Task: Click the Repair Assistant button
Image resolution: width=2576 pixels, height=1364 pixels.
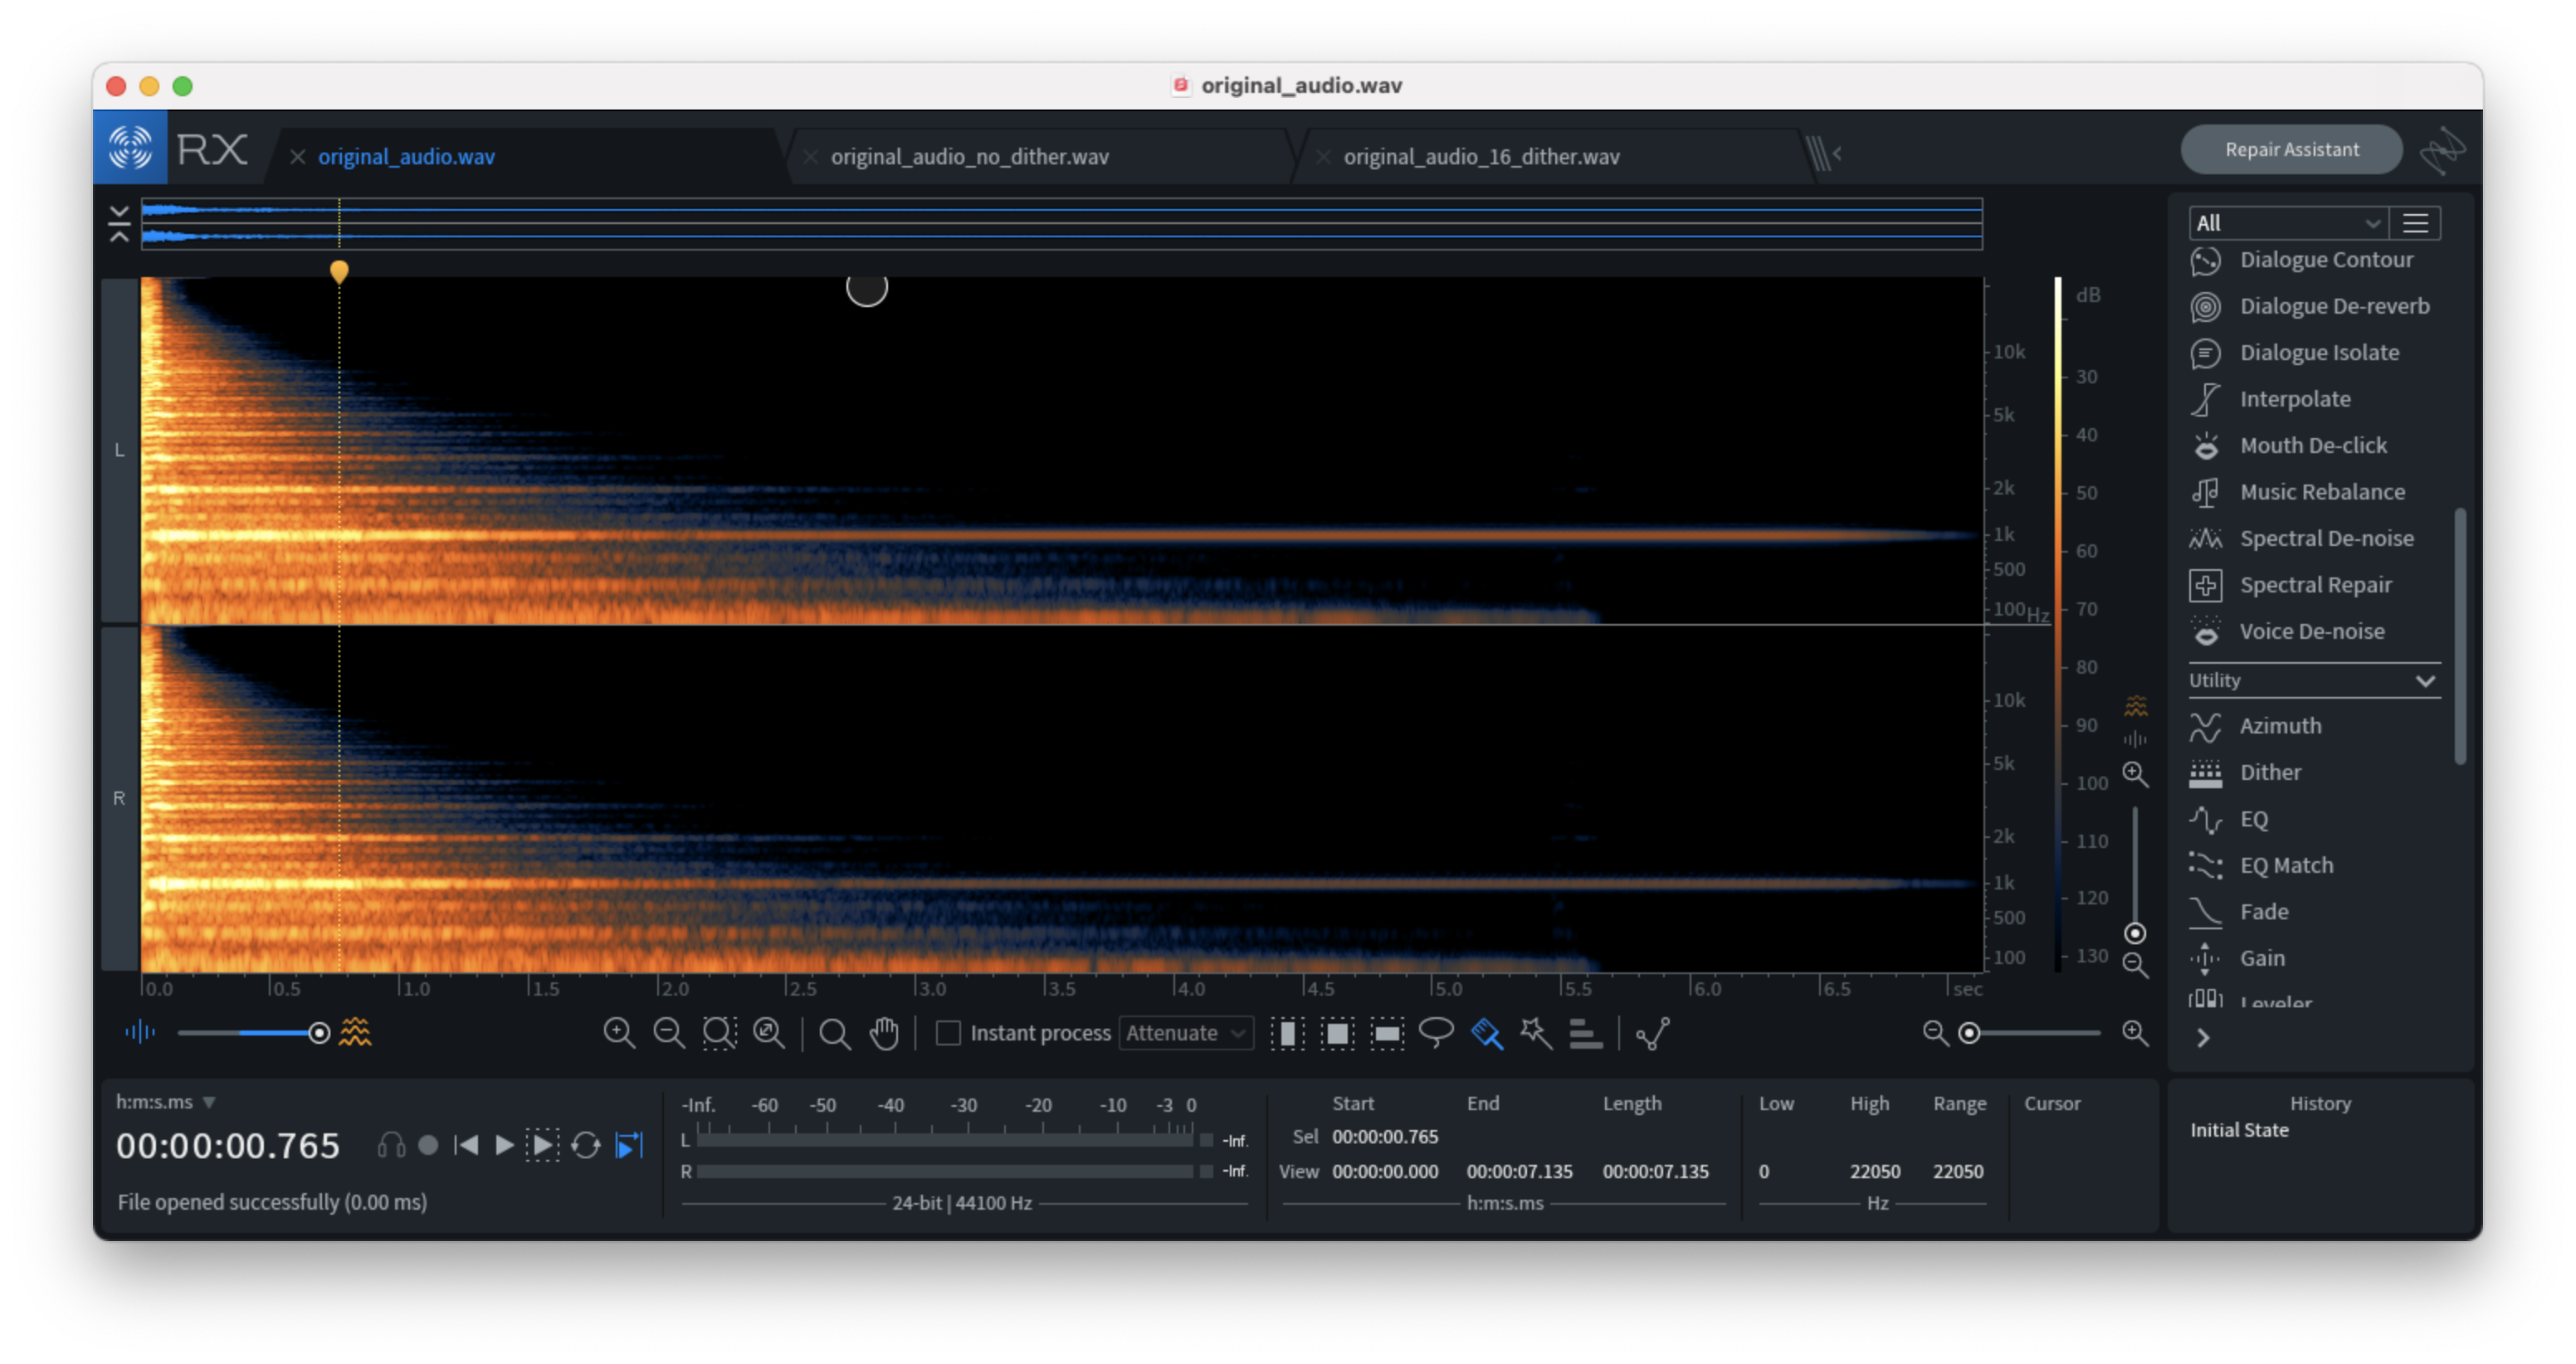Action: click(2291, 150)
